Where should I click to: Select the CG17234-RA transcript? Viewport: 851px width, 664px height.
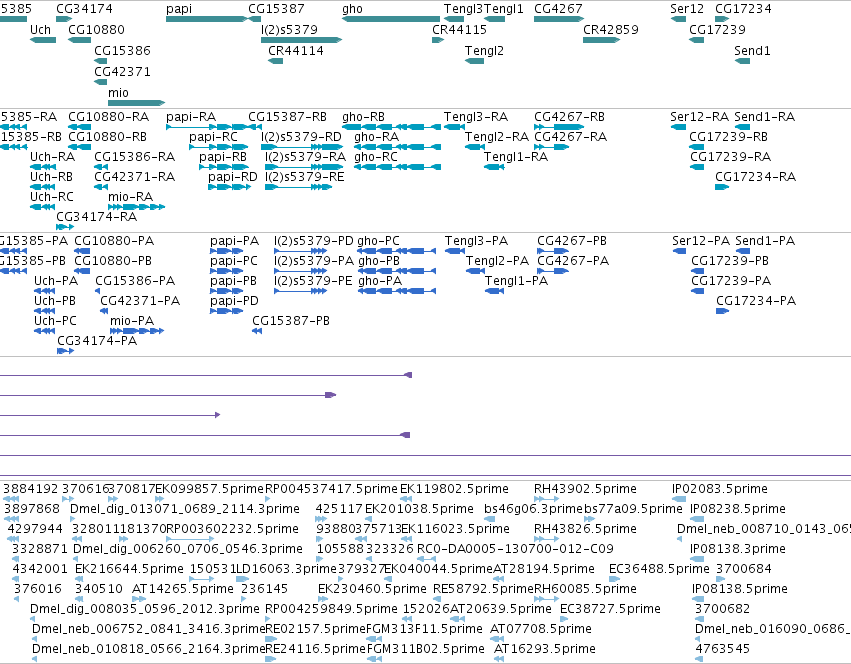pos(722,187)
